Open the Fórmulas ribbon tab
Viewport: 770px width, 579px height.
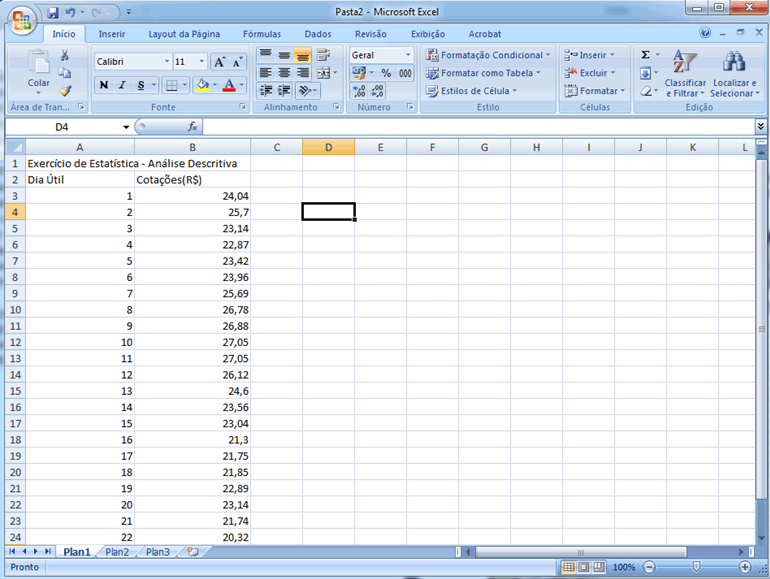coord(261,34)
